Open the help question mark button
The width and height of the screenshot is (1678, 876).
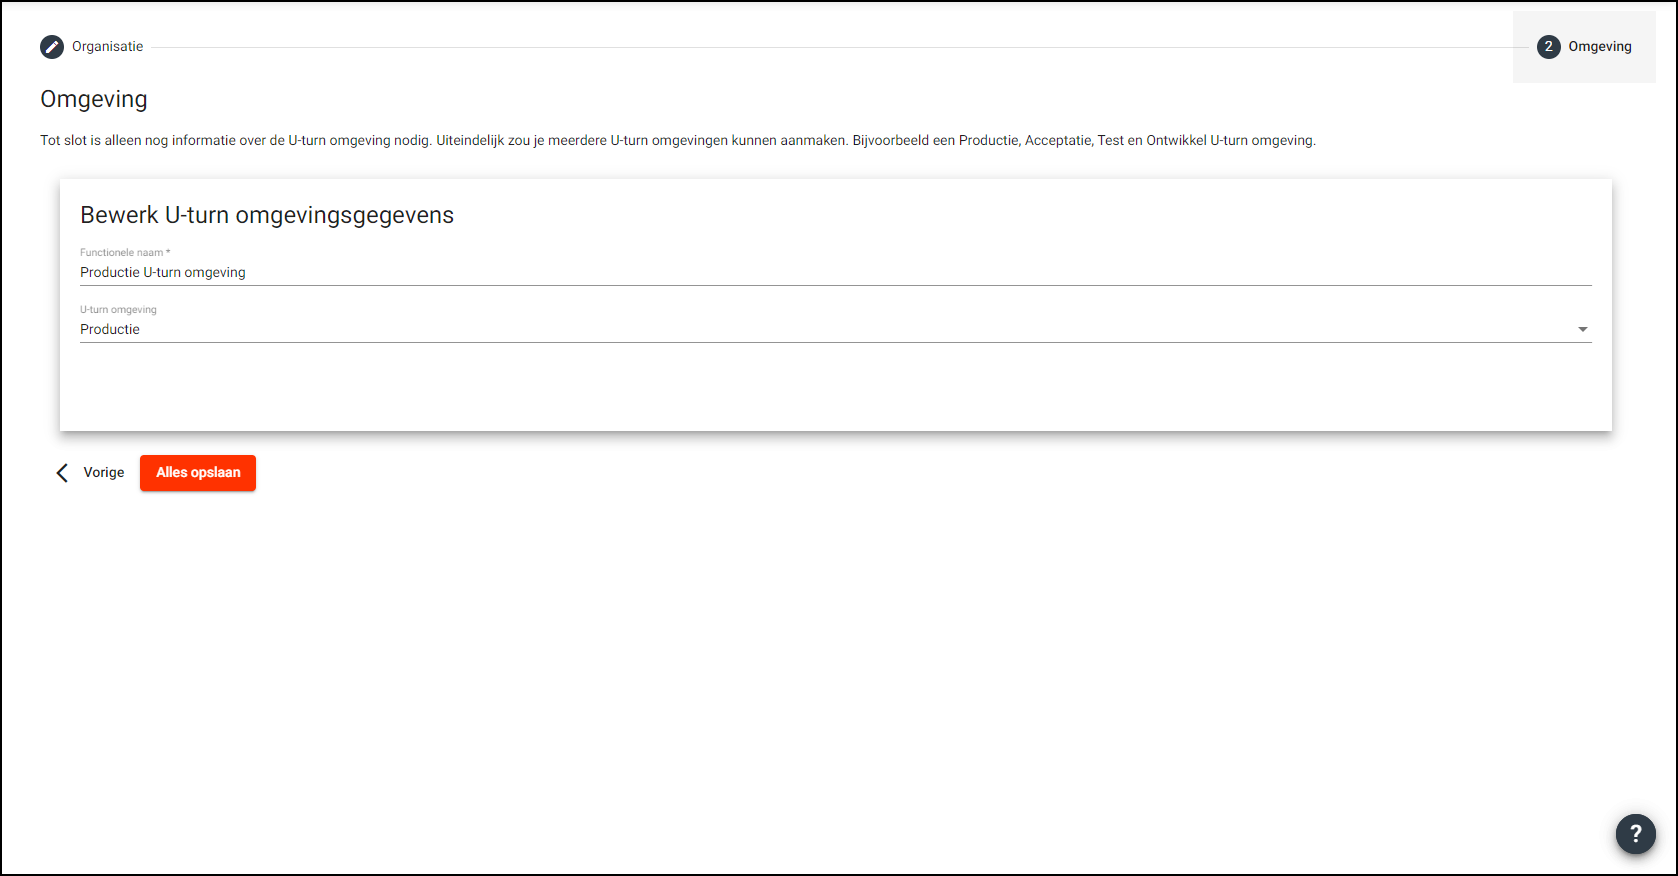tap(1635, 833)
